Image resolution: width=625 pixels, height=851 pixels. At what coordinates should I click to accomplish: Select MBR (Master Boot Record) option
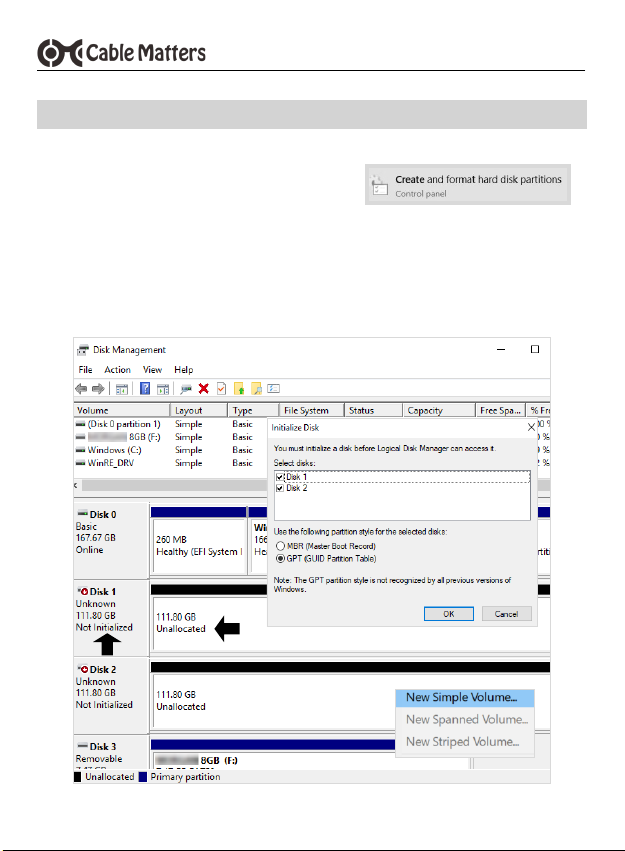tap(280, 546)
